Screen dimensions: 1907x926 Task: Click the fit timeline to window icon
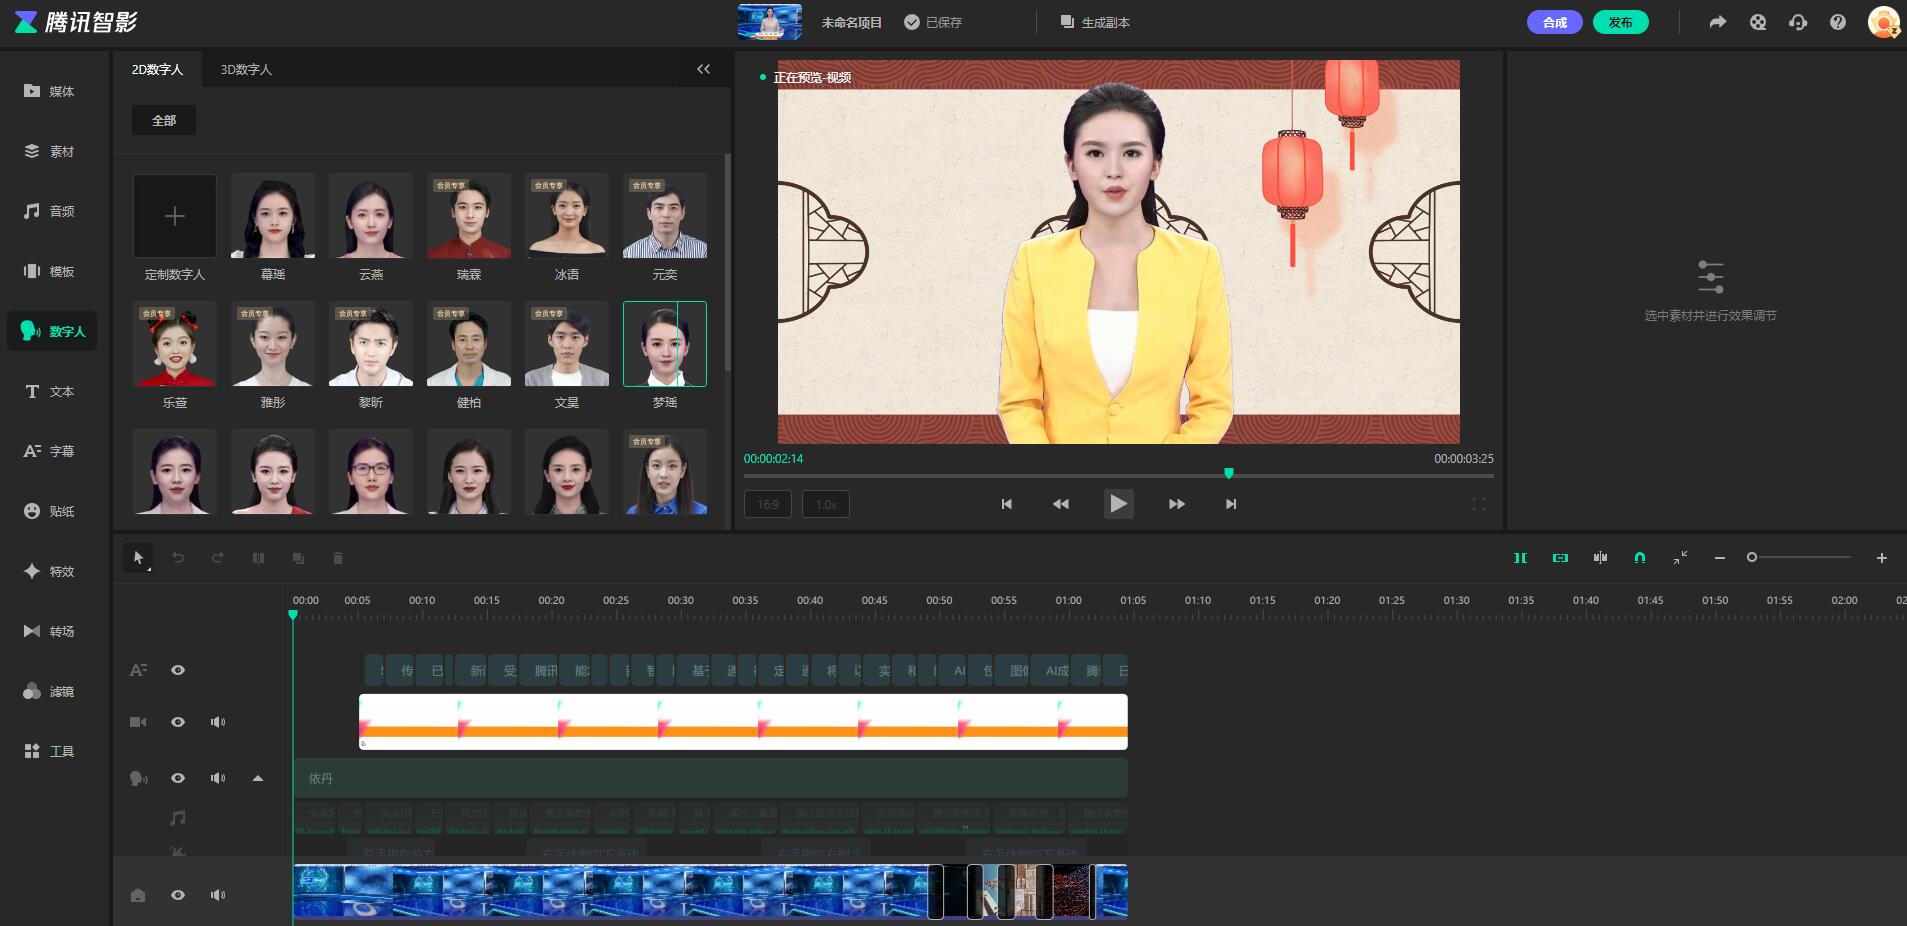pyautogui.click(x=1680, y=558)
